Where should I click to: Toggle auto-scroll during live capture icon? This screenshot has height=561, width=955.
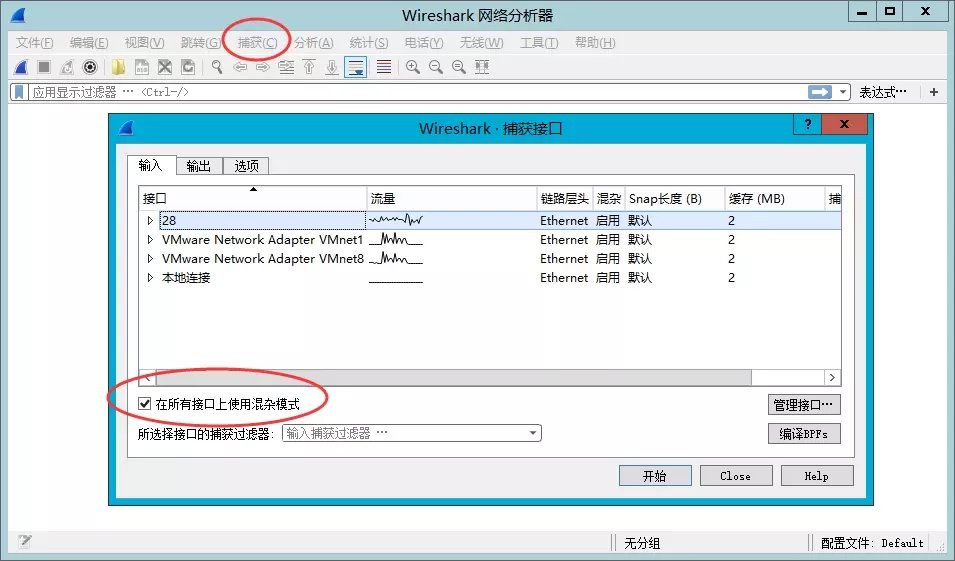[x=355, y=67]
